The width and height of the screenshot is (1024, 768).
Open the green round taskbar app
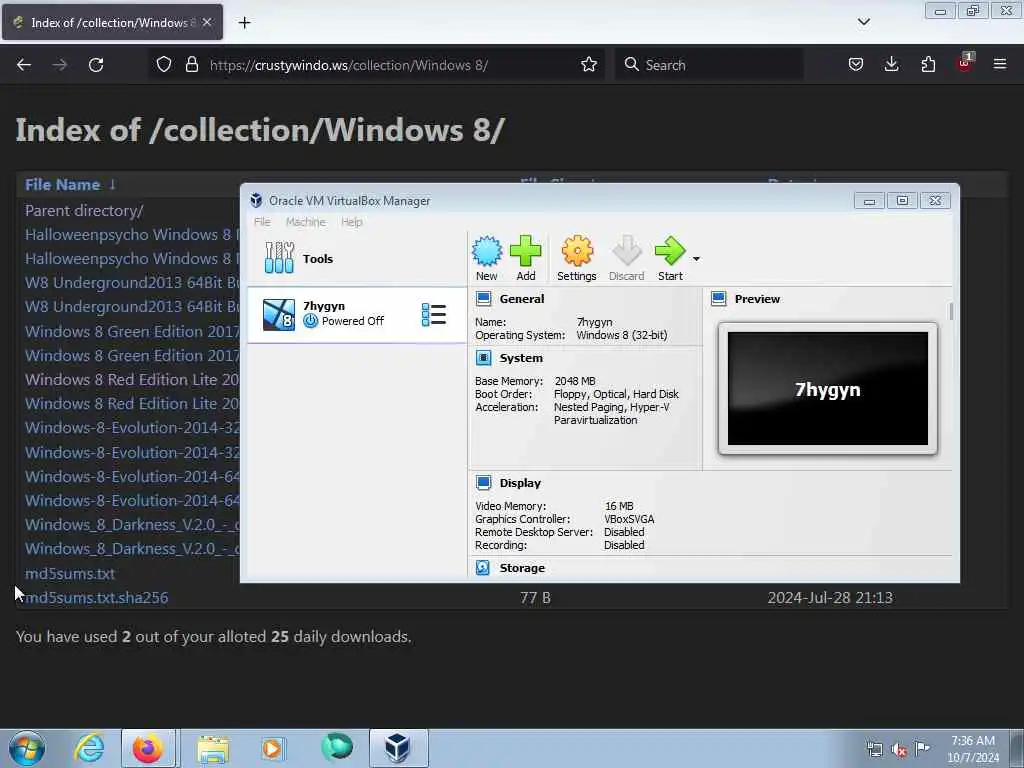(337, 747)
